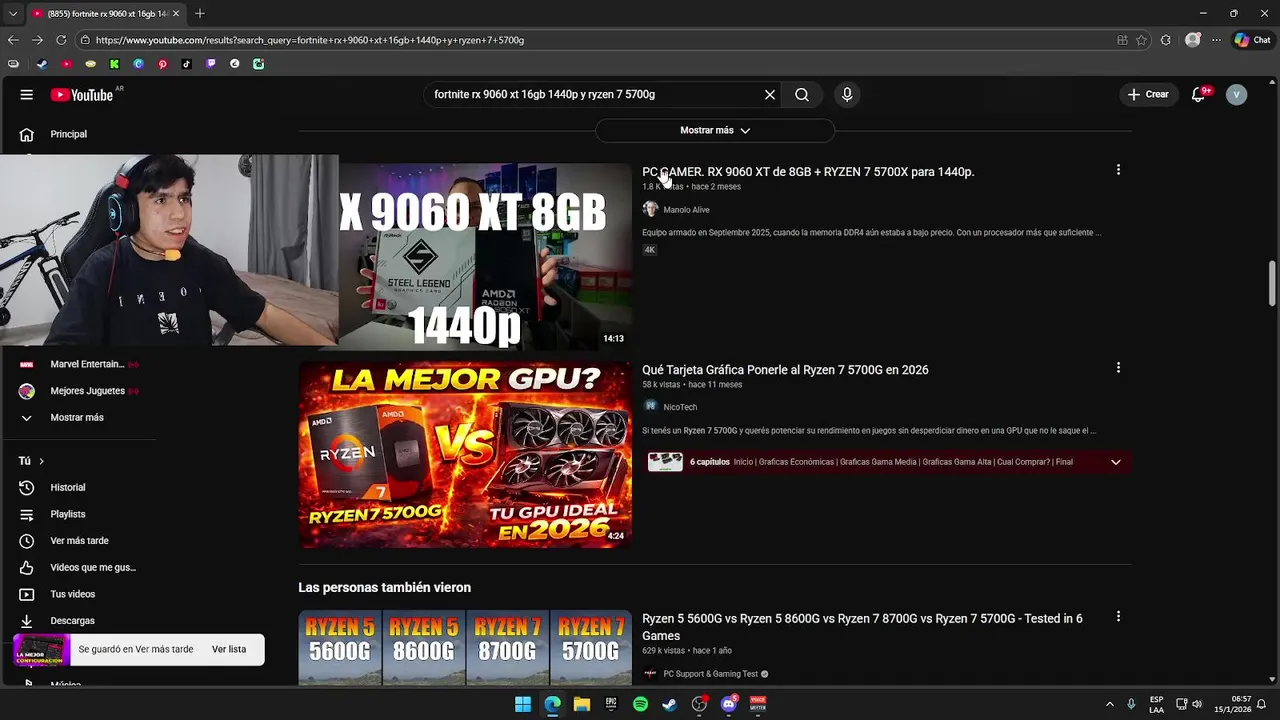1280x720 pixels.
Task: Run the search with the magnifier button
Action: (x=802, y=95)
